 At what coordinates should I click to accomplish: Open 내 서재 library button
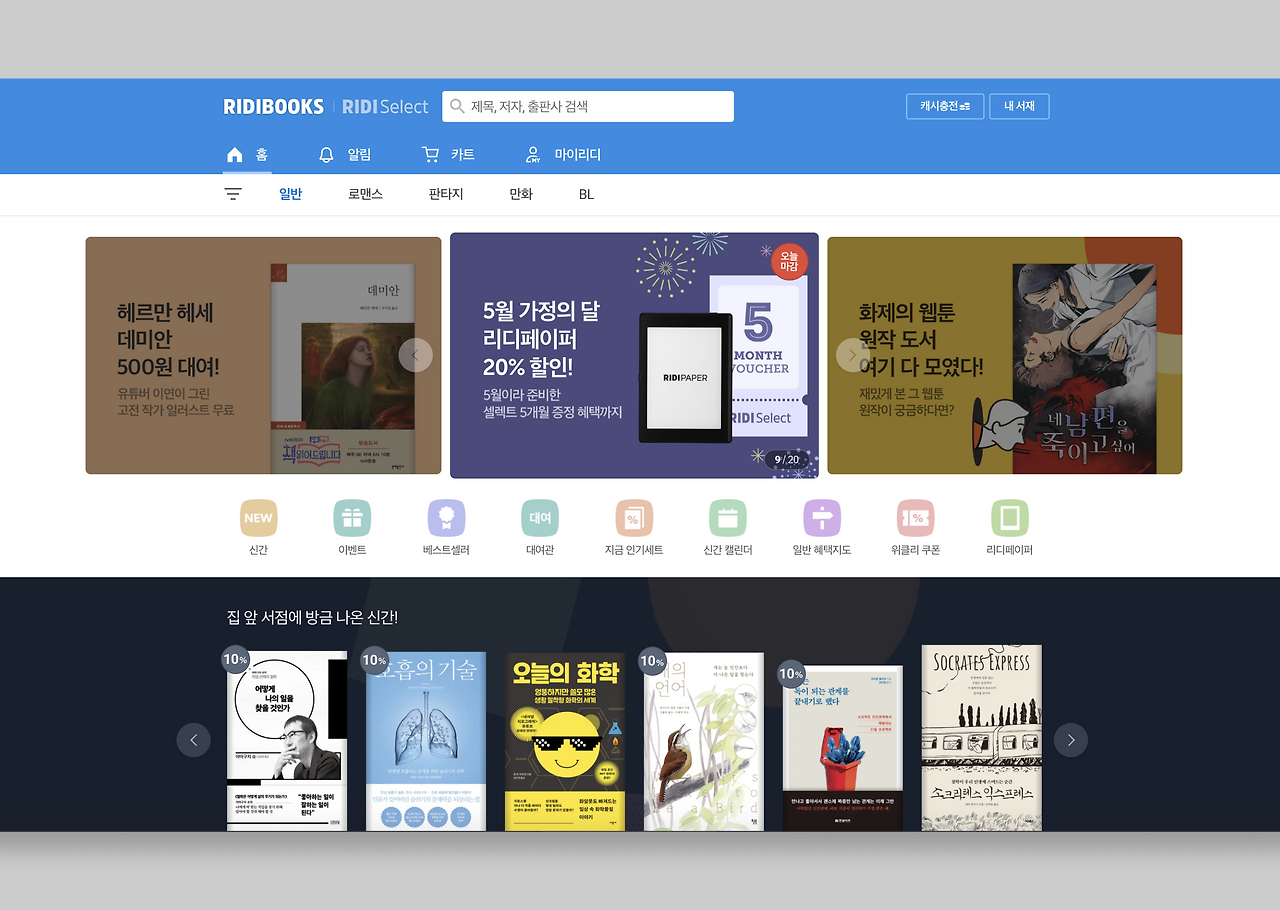tap(1019, 106)
